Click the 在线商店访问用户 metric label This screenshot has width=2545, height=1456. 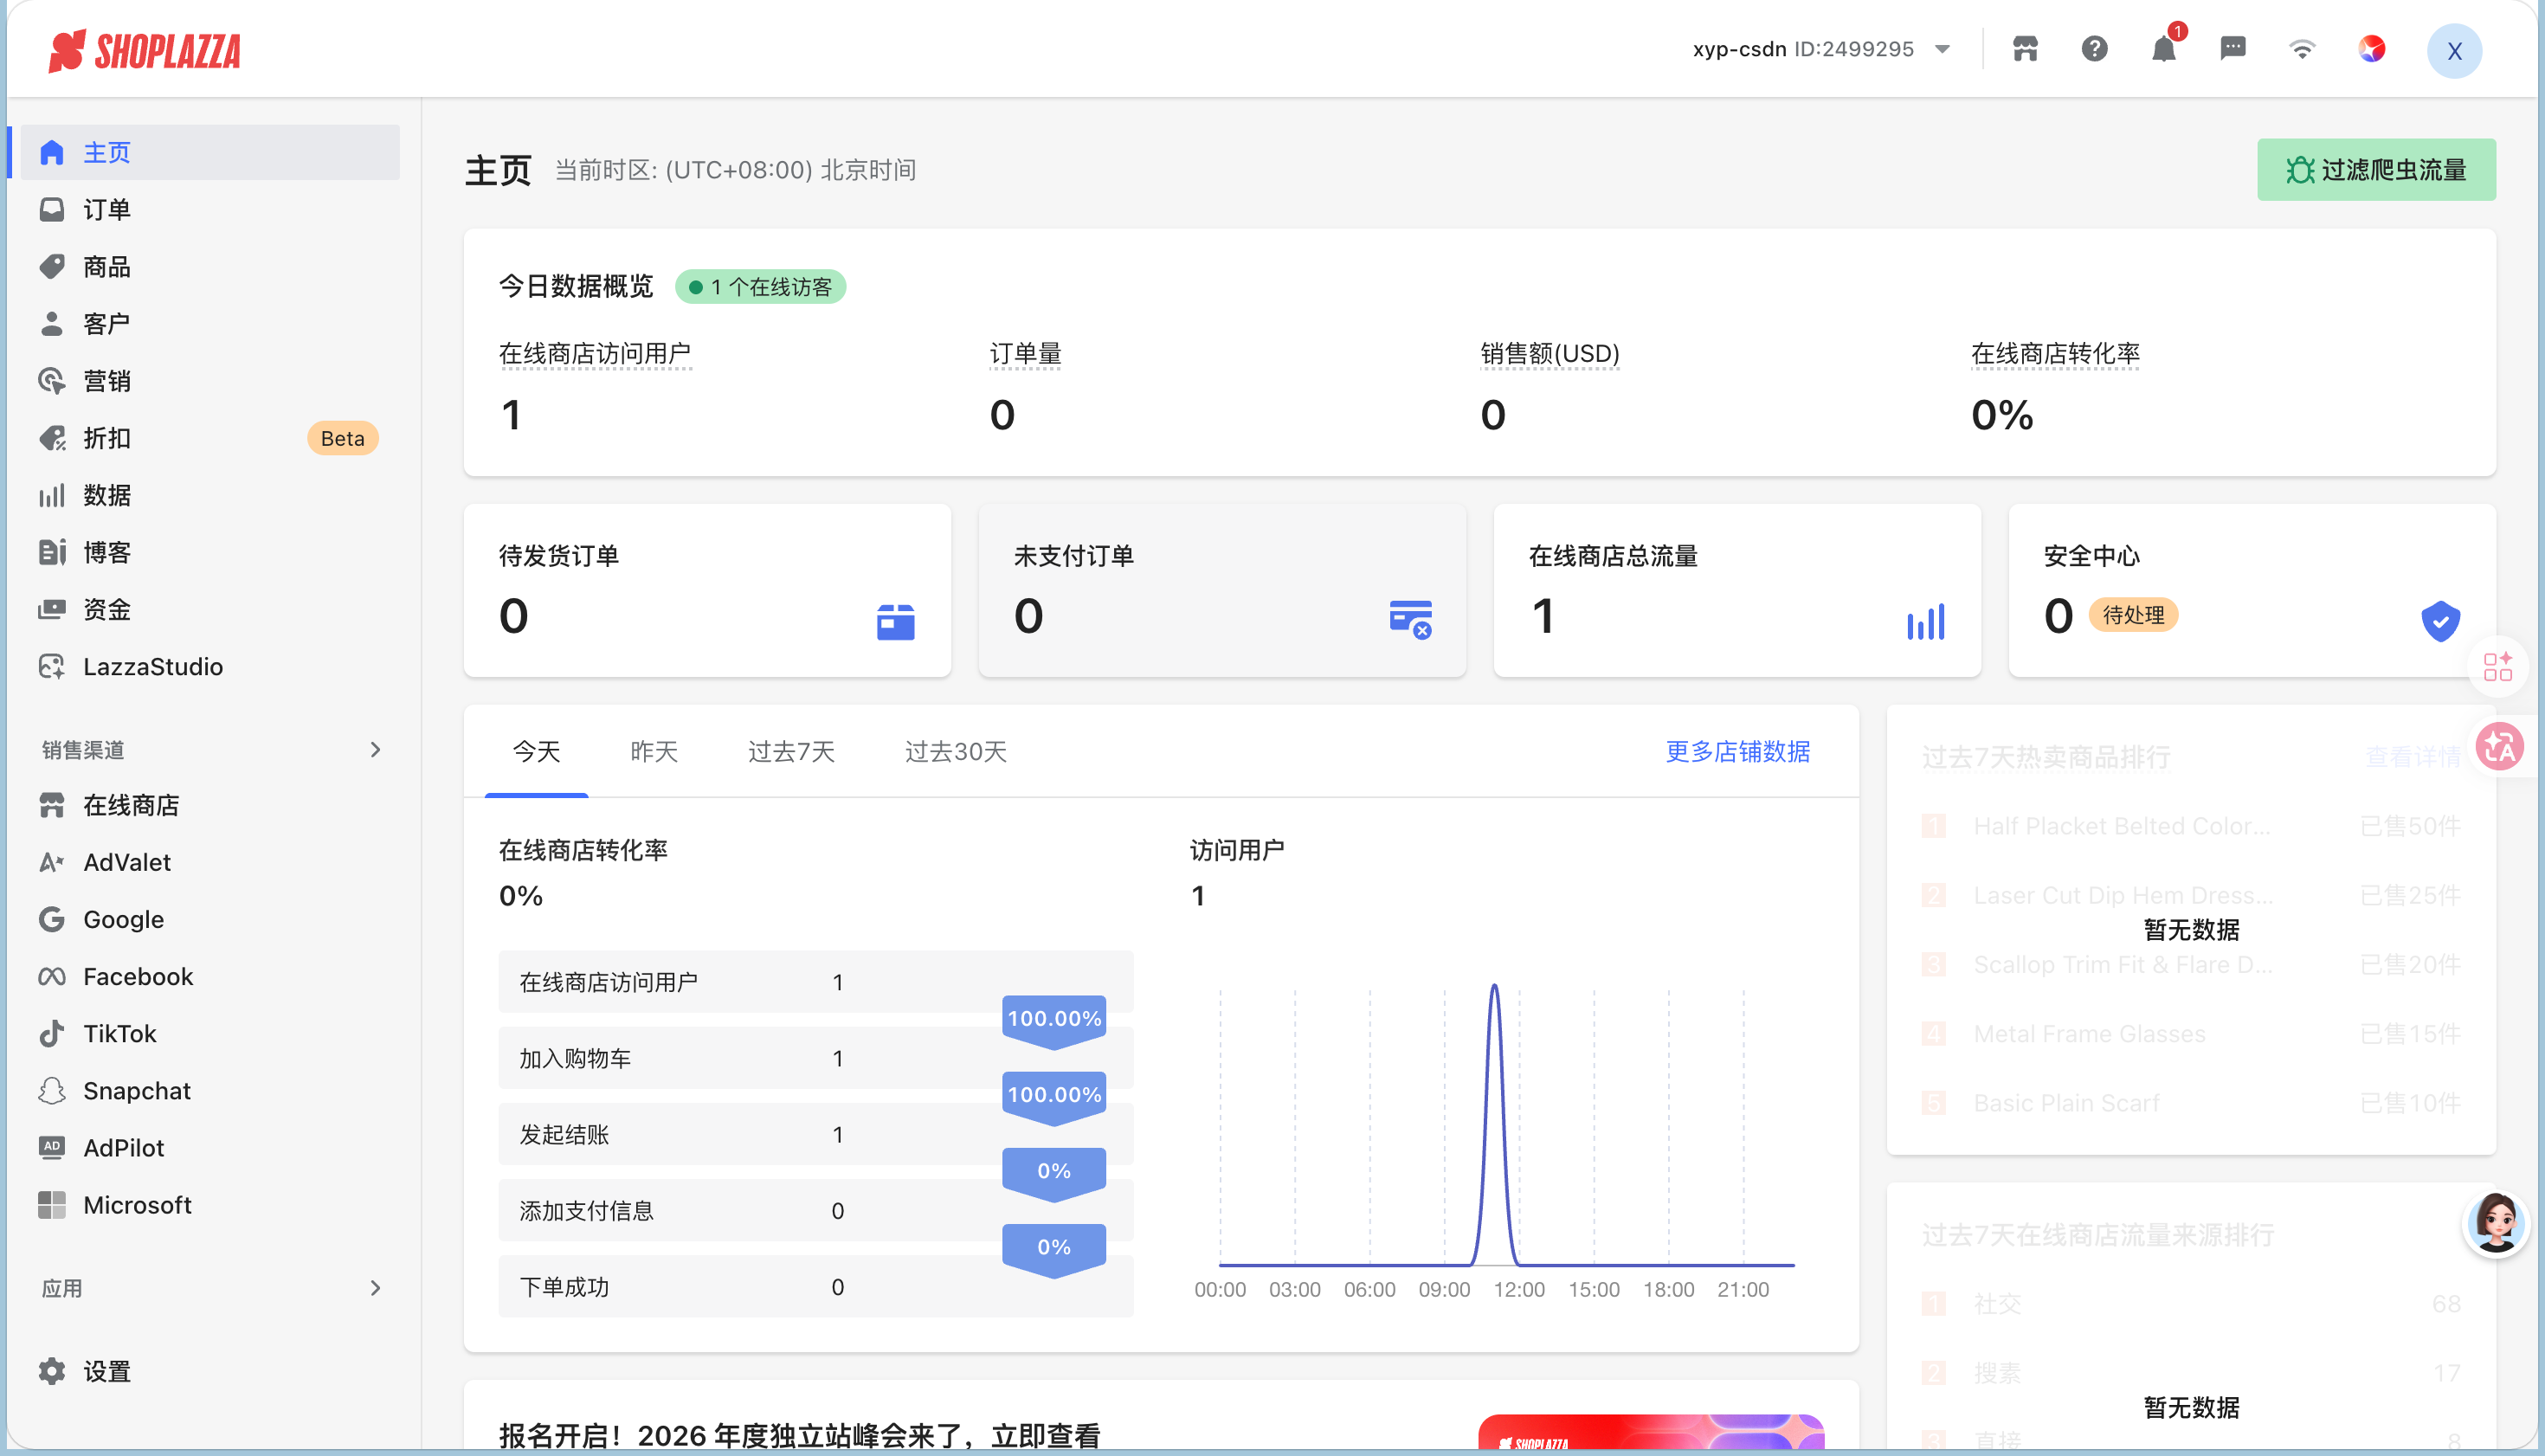pos(595,353)
